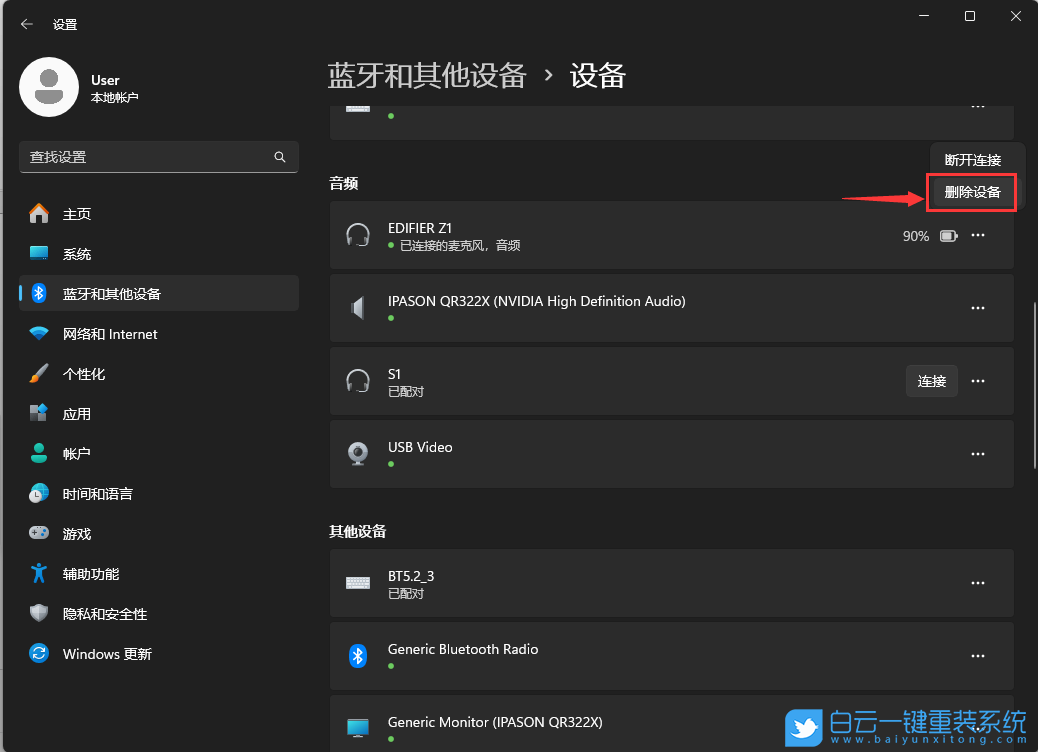Open more options for Generic Bluetooth Radio
This screenshot has height=752, width=1038.
click(x=978, y=656)
